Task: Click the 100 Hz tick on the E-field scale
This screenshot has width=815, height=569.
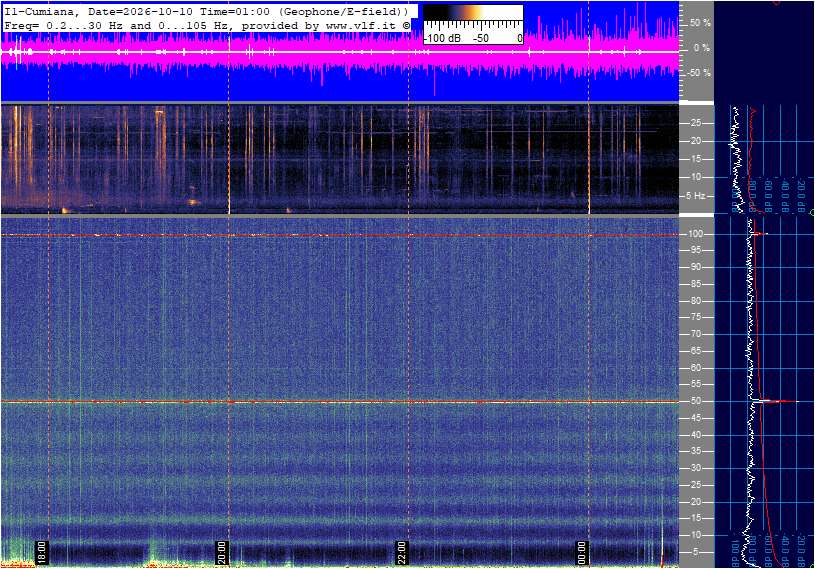Action: point(695,234)
